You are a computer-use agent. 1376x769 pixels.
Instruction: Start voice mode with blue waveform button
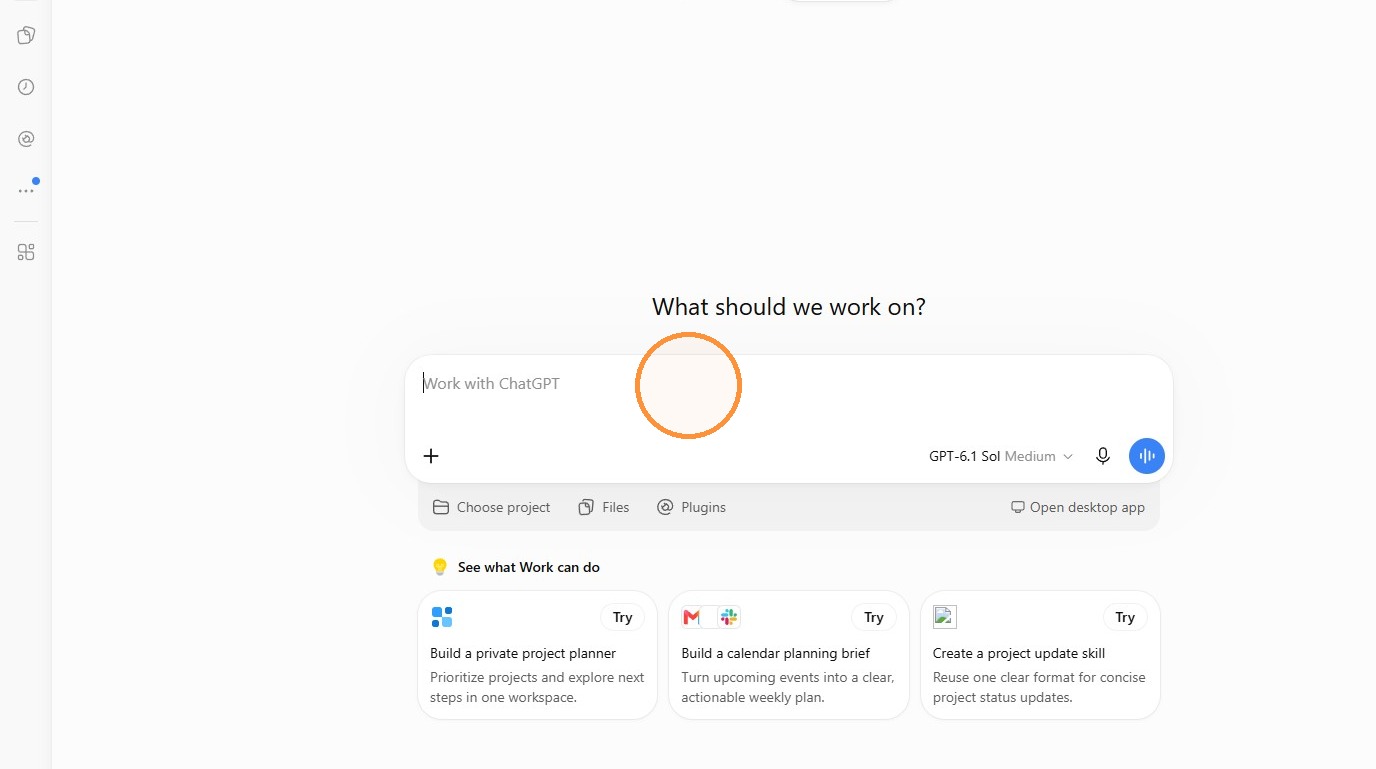coord(1147,456)
